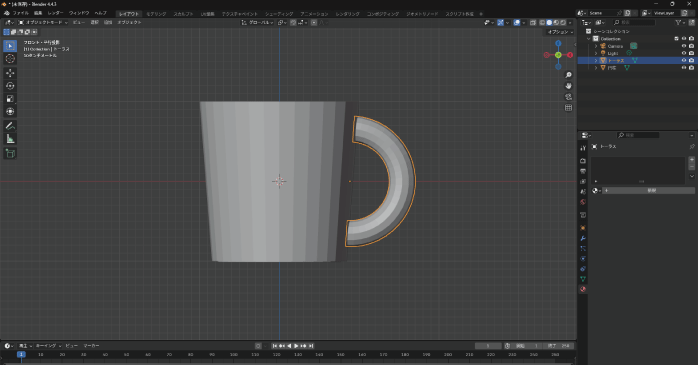Open the Object Constraints properties tab
This screenshot has height=365, width=698.
pos(583,269)
